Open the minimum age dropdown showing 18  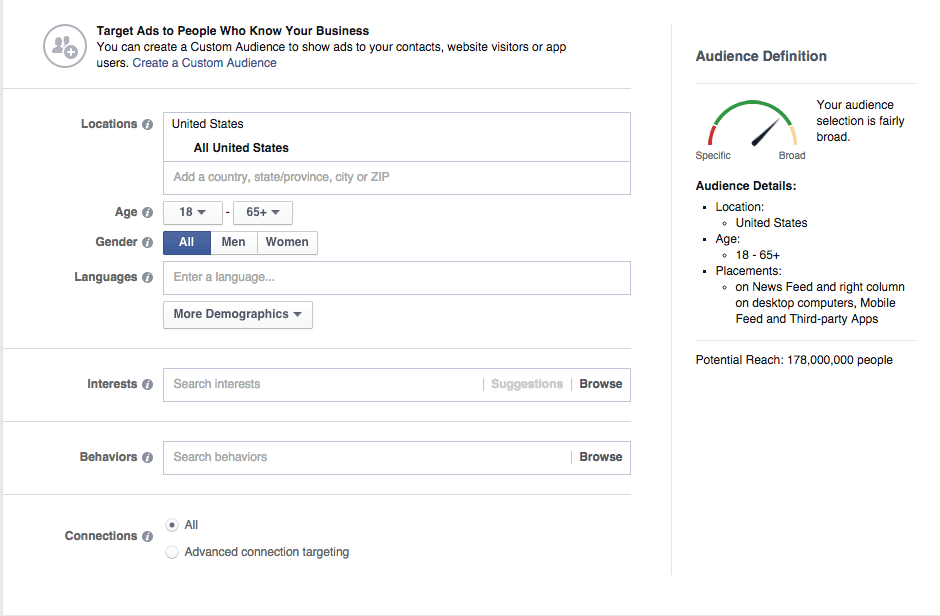(192, 212)
